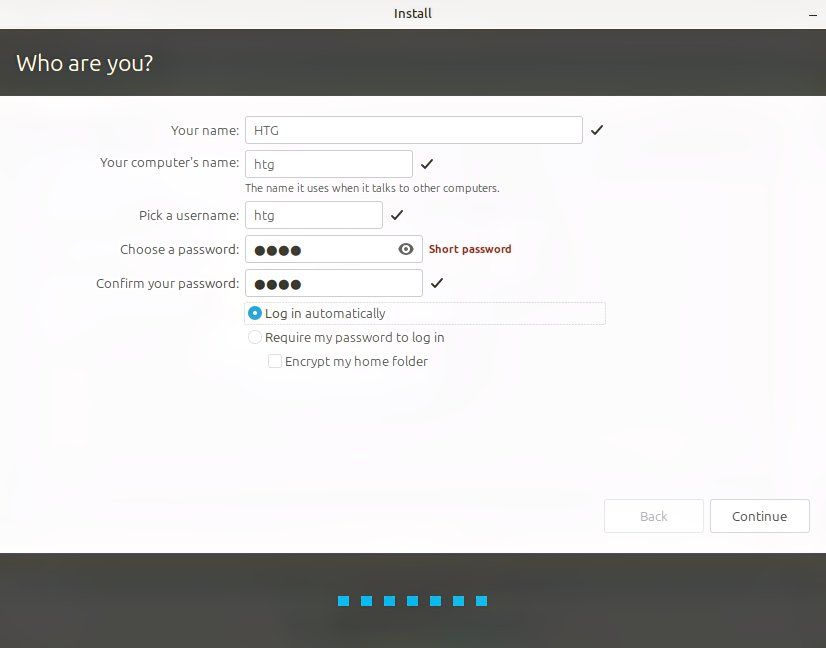Viewport: 826px width, 648px height.
Task: Click the Short password warning indicator
Action: tap(470, 249)
